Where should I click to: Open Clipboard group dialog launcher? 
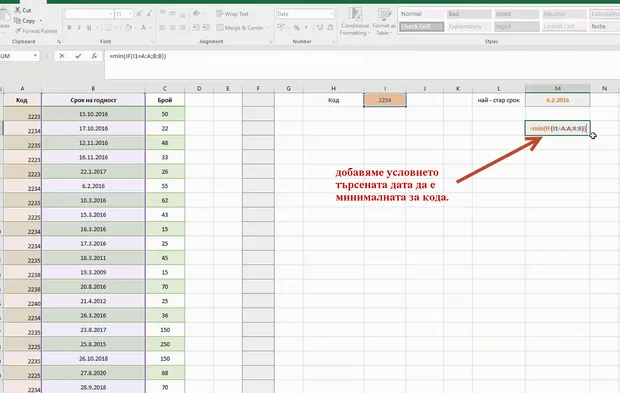pyautogui.click(x=59, y=42)
